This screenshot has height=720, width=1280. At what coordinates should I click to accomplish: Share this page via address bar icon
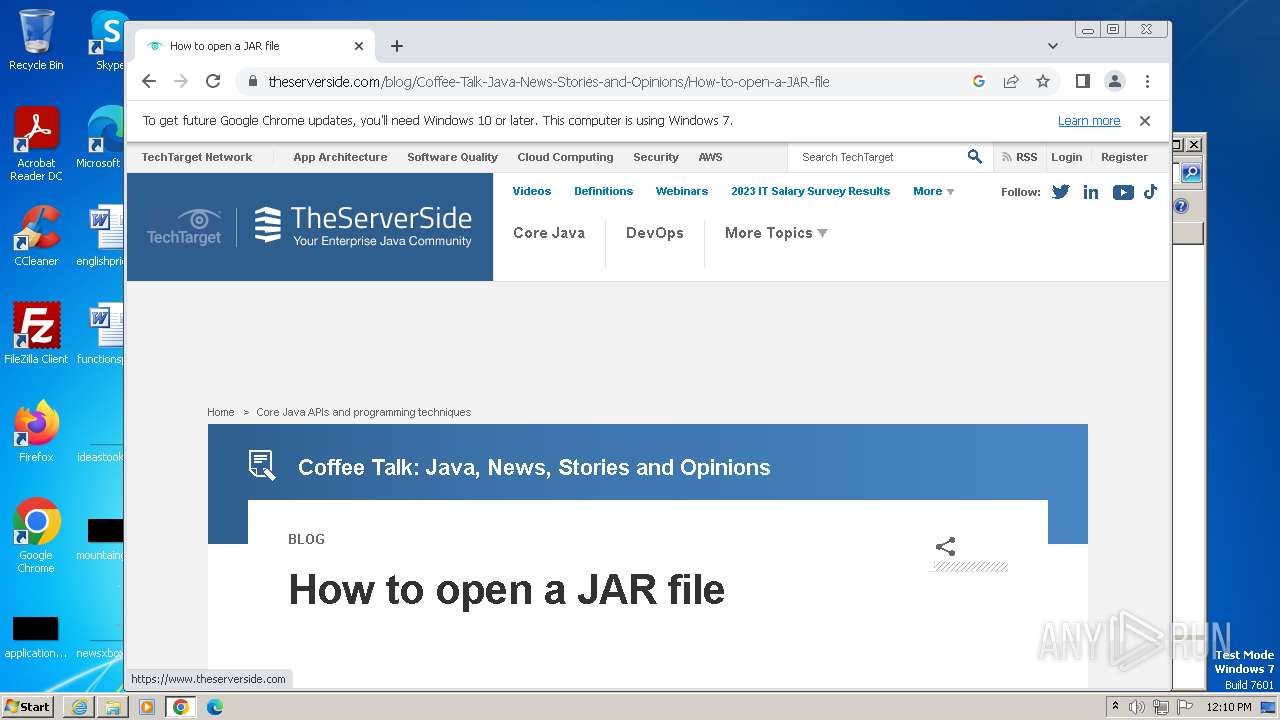pyautogui.click(x=1011, y=82)
